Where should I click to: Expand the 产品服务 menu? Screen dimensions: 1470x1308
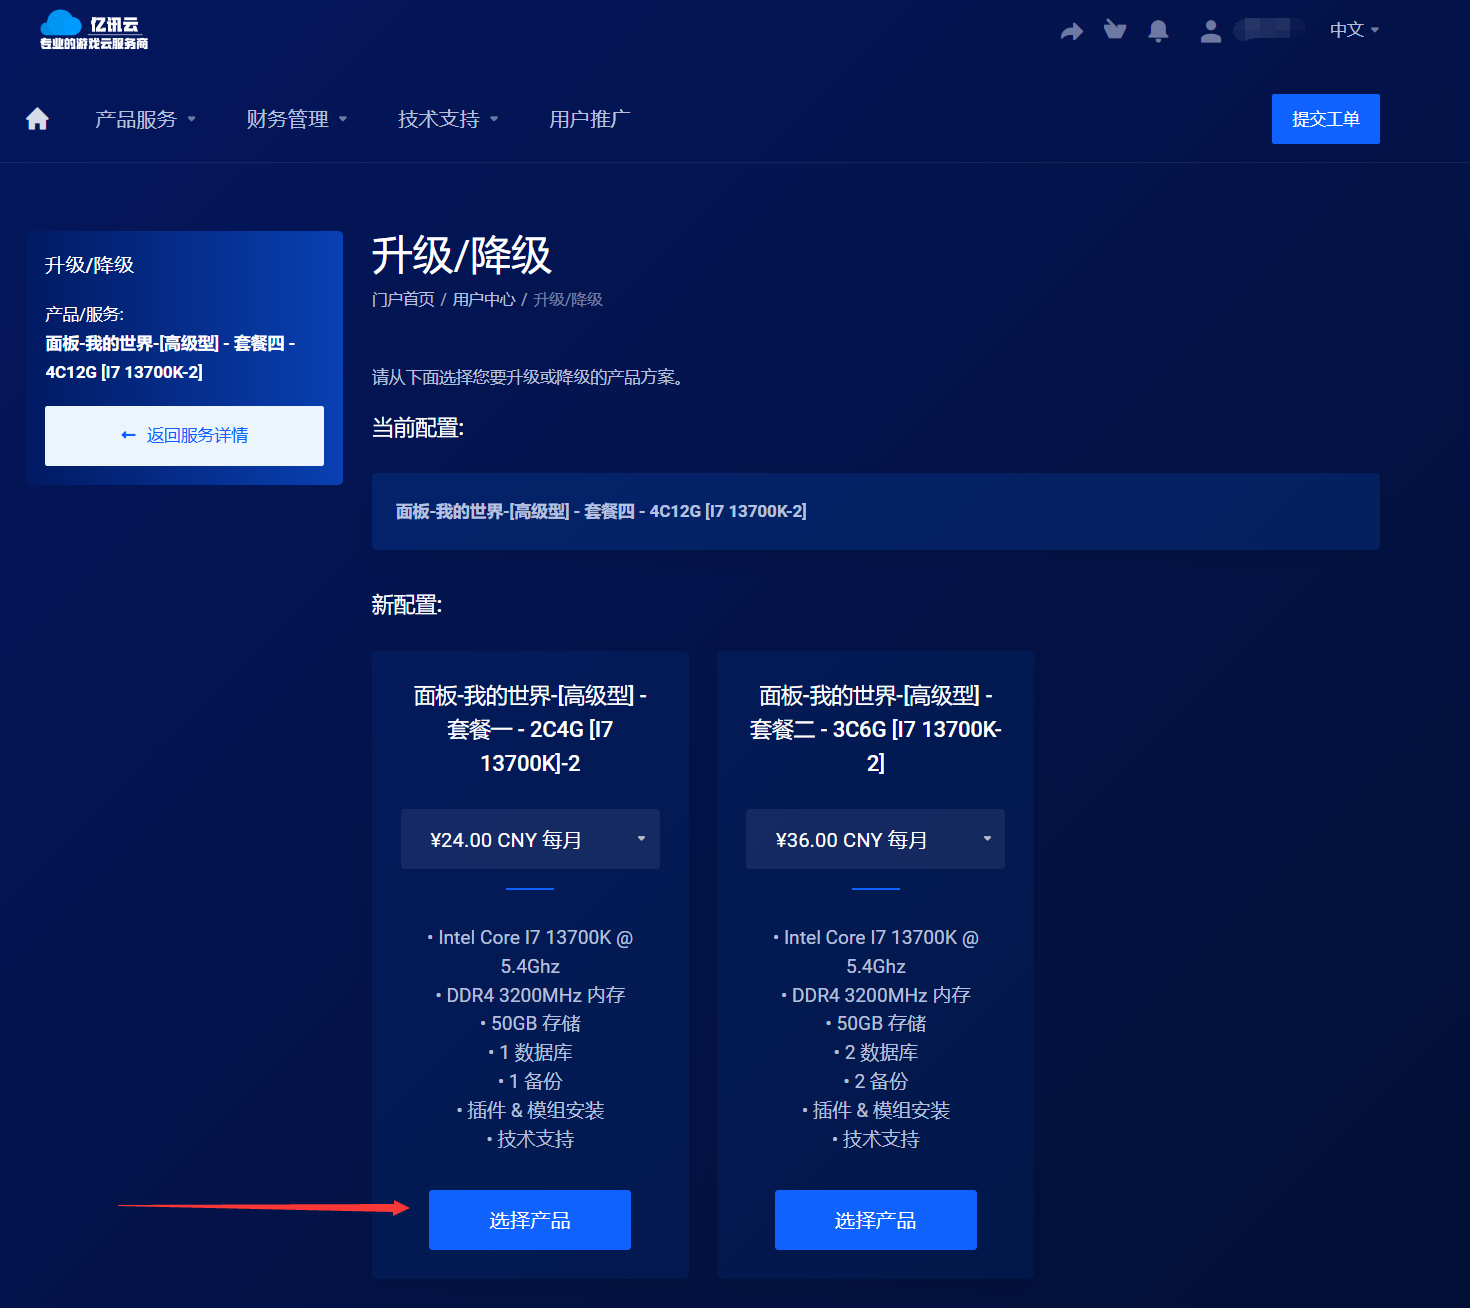click(145, 119)
